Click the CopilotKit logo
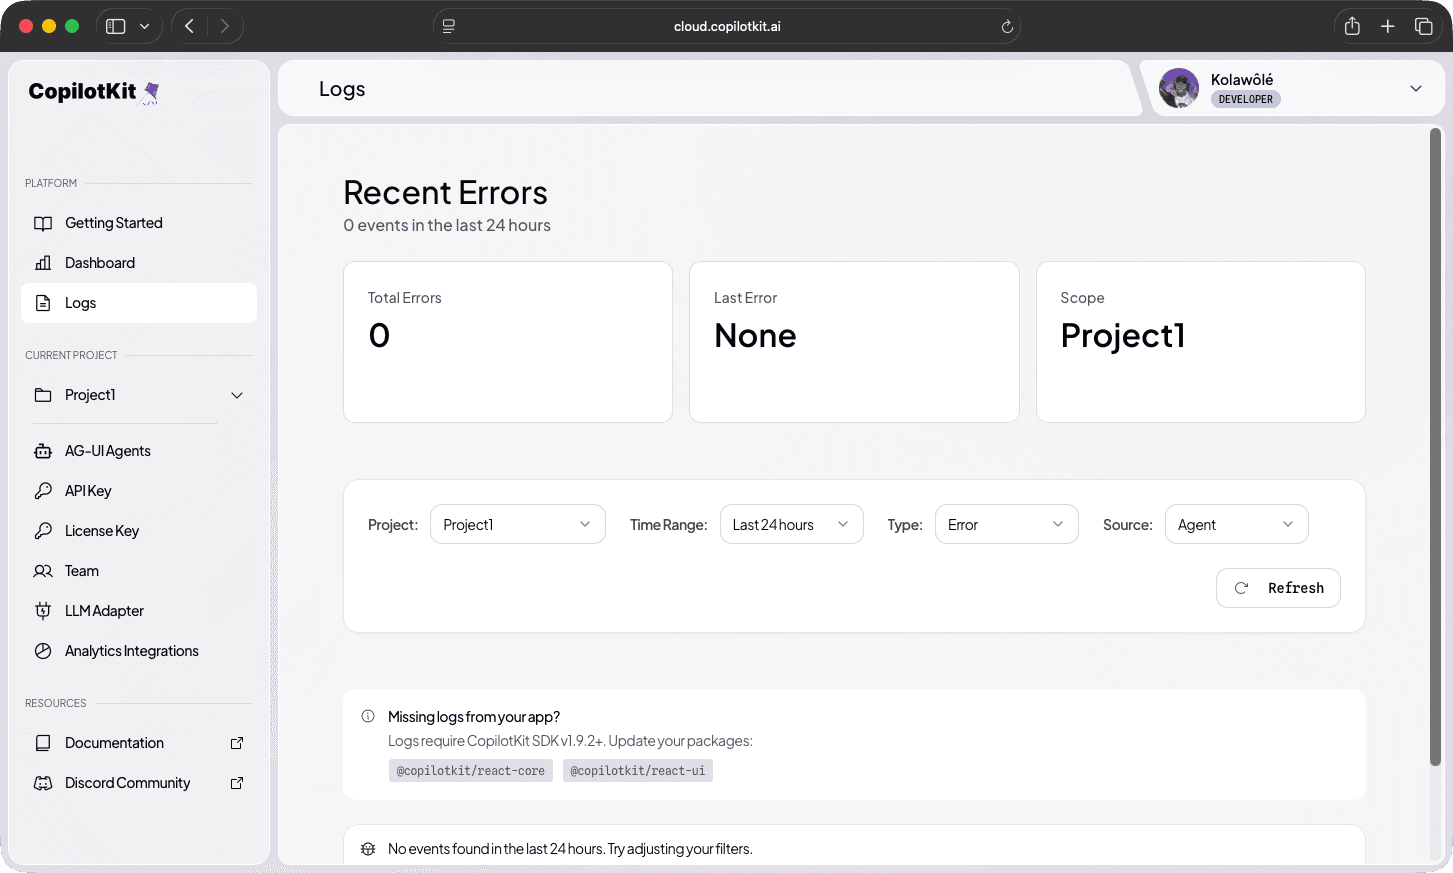 93,91
